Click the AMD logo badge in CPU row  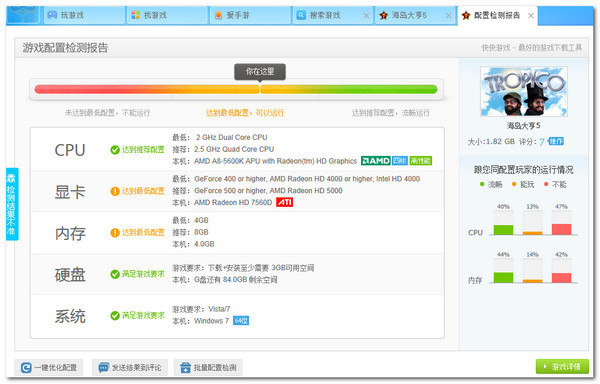pyautogui.click(x=375, y=161)
